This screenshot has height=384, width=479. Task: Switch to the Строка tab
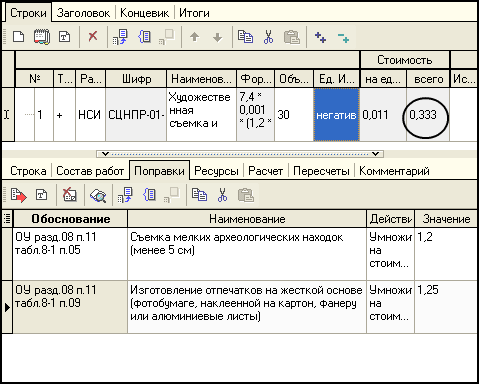[x=28, y=171]
